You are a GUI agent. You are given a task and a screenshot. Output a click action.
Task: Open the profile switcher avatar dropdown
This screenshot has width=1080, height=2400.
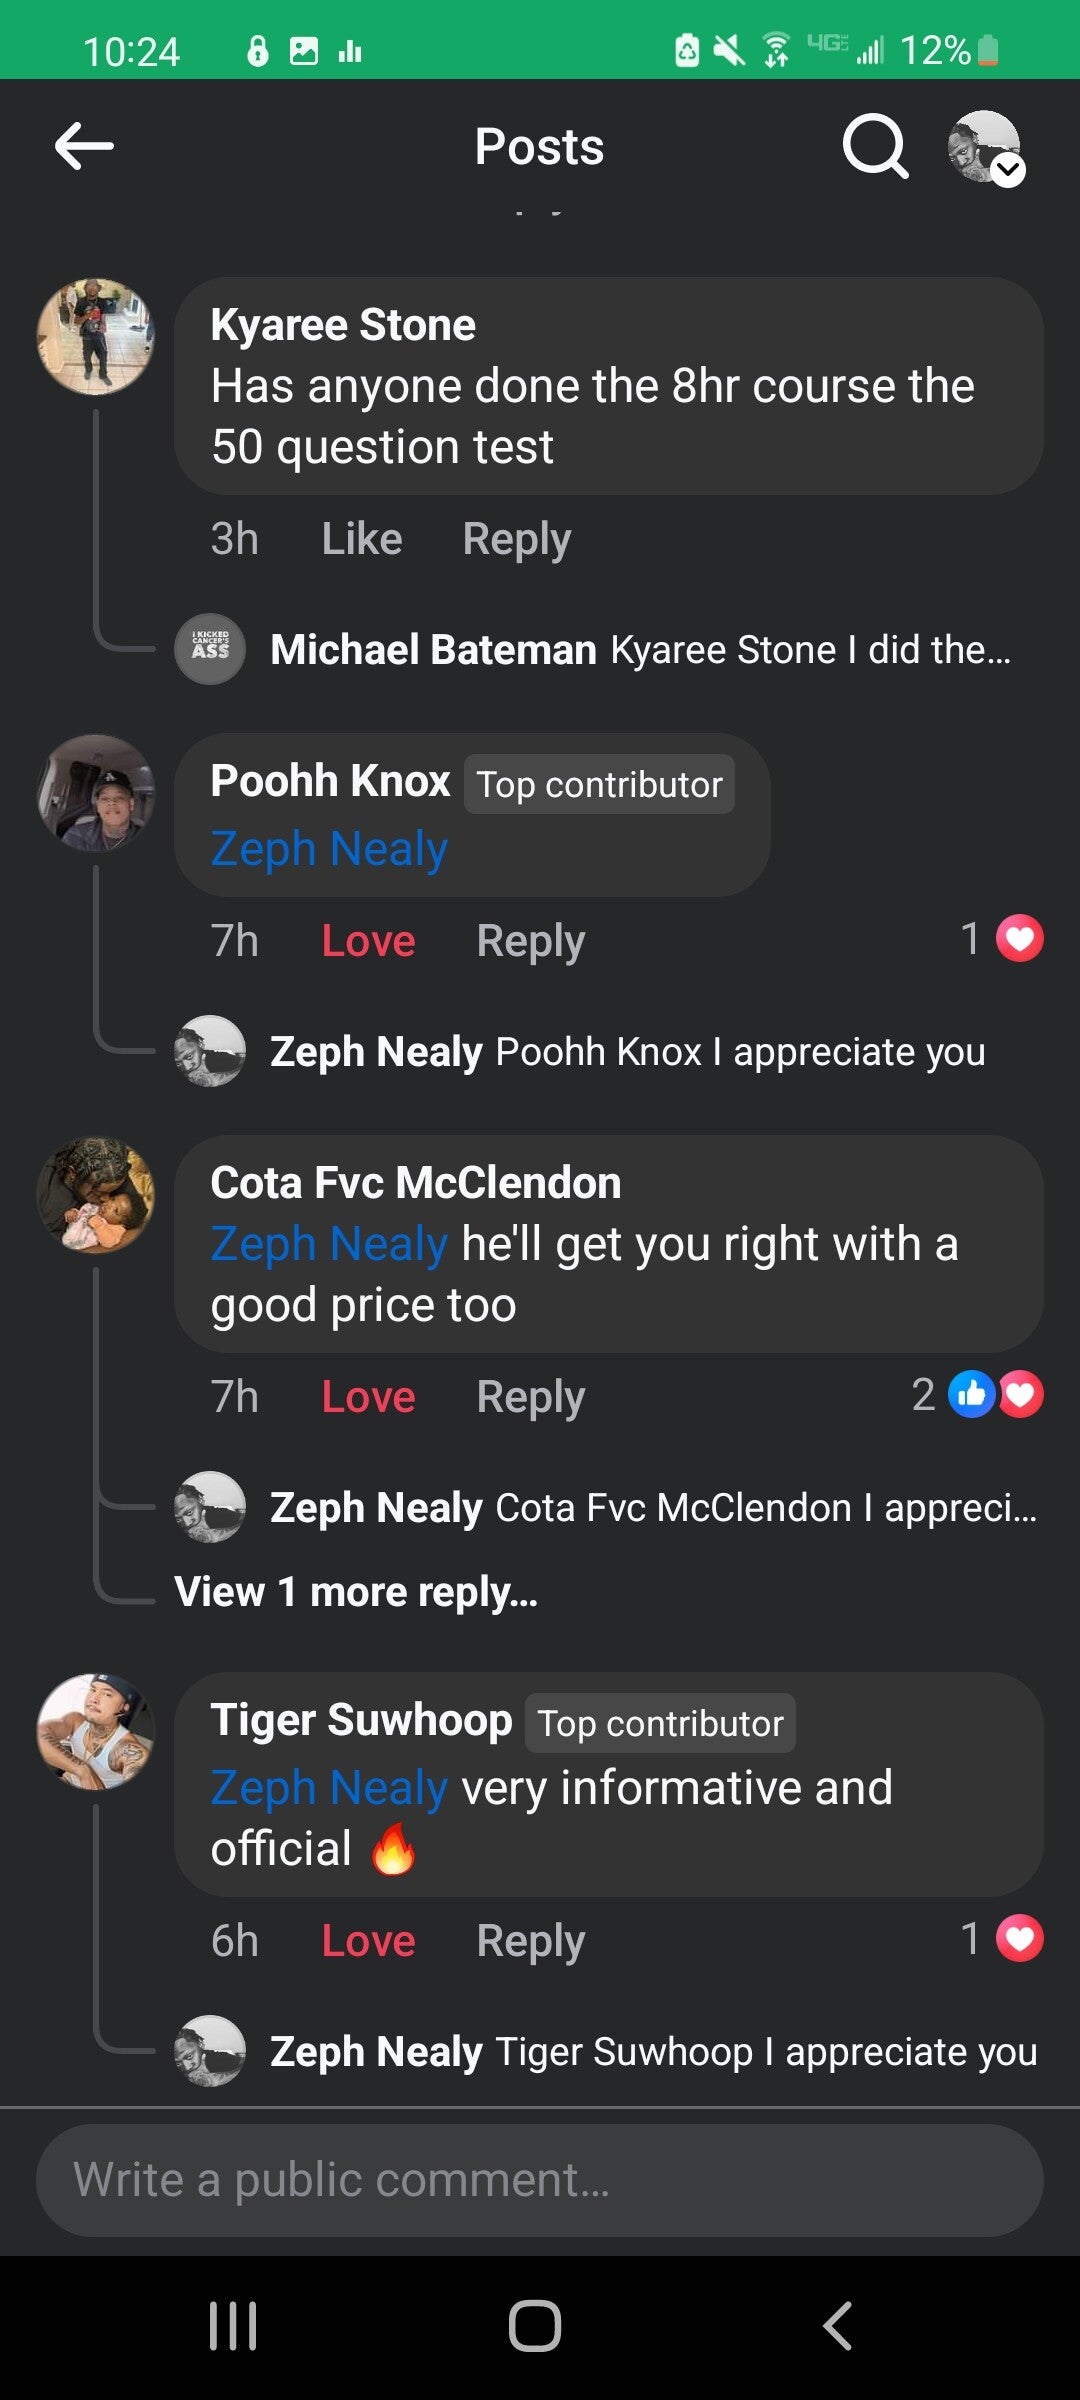tap(986, 148)
